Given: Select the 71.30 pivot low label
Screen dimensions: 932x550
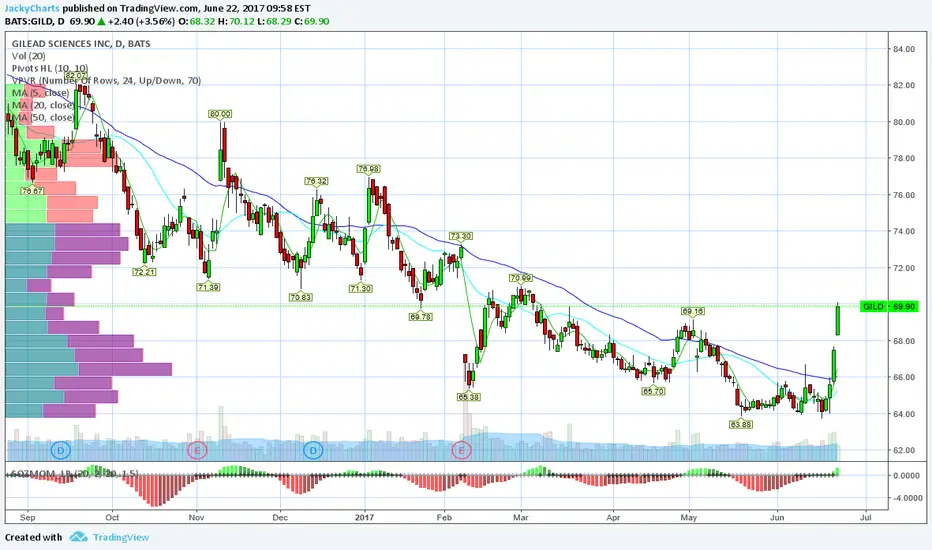Looking at the screenshot, I should 361,288.
